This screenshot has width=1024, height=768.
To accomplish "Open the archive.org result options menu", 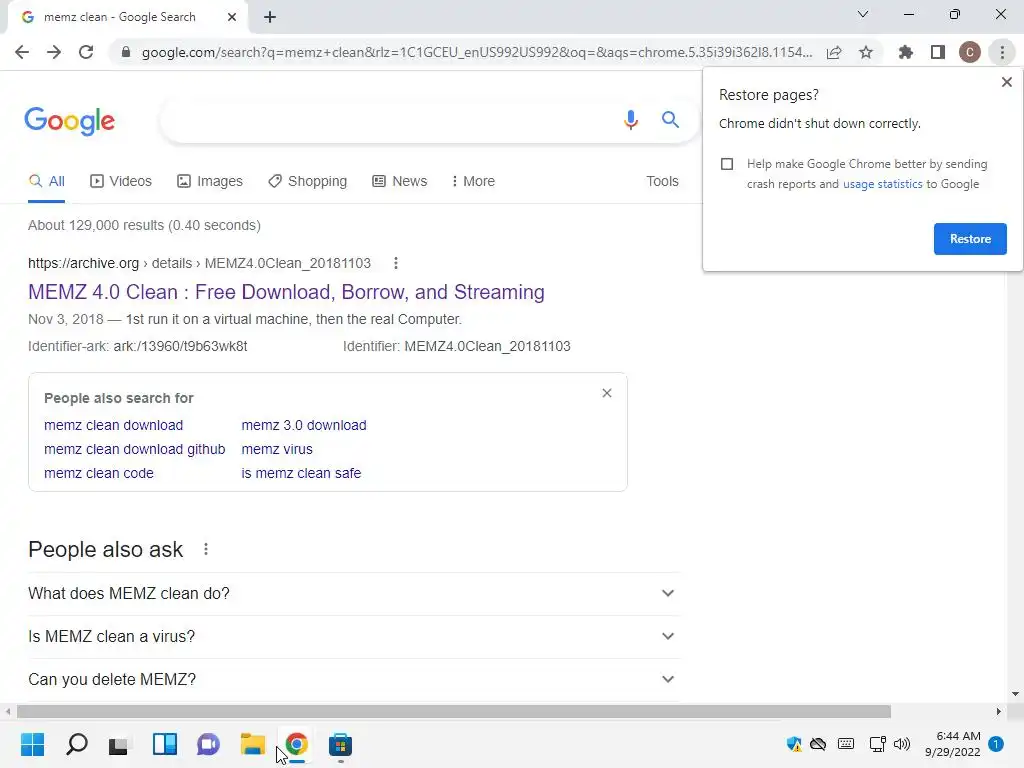I will tap(396, 263).
